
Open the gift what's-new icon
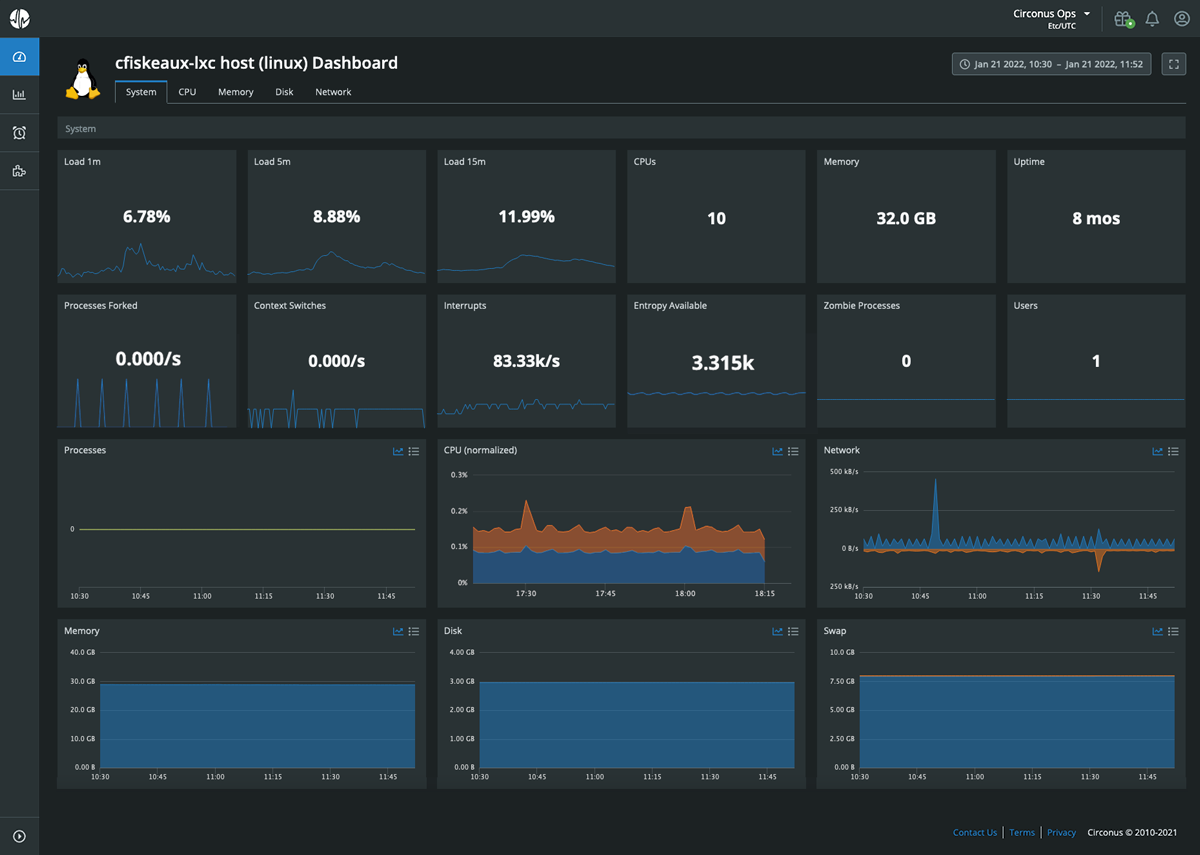tap(1122, 18)
